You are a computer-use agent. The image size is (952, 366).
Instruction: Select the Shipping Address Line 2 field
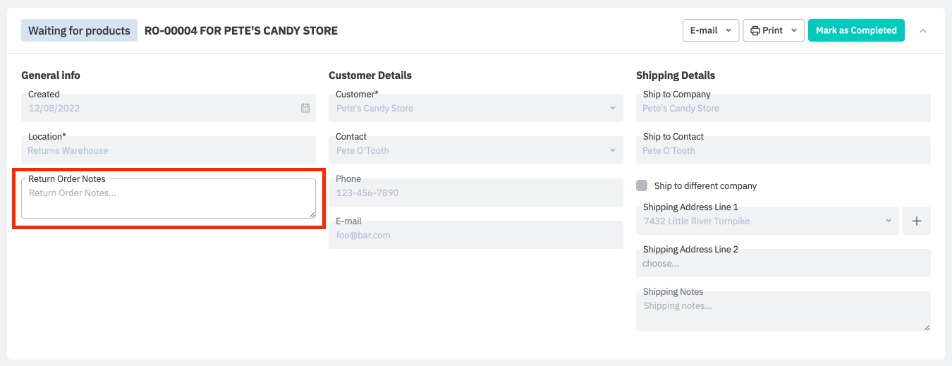click(x=783, y=263)
